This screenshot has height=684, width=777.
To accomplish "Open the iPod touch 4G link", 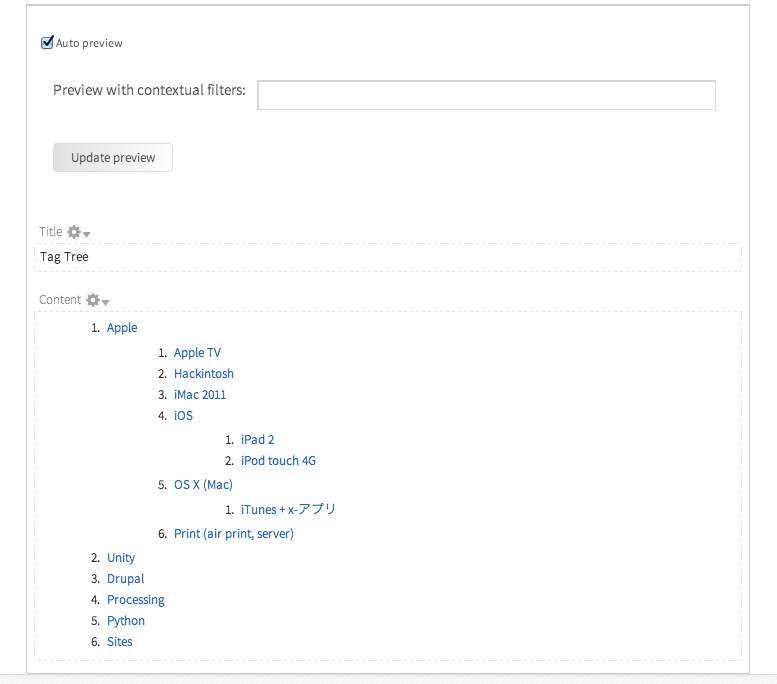I will [x=278, y=460].
